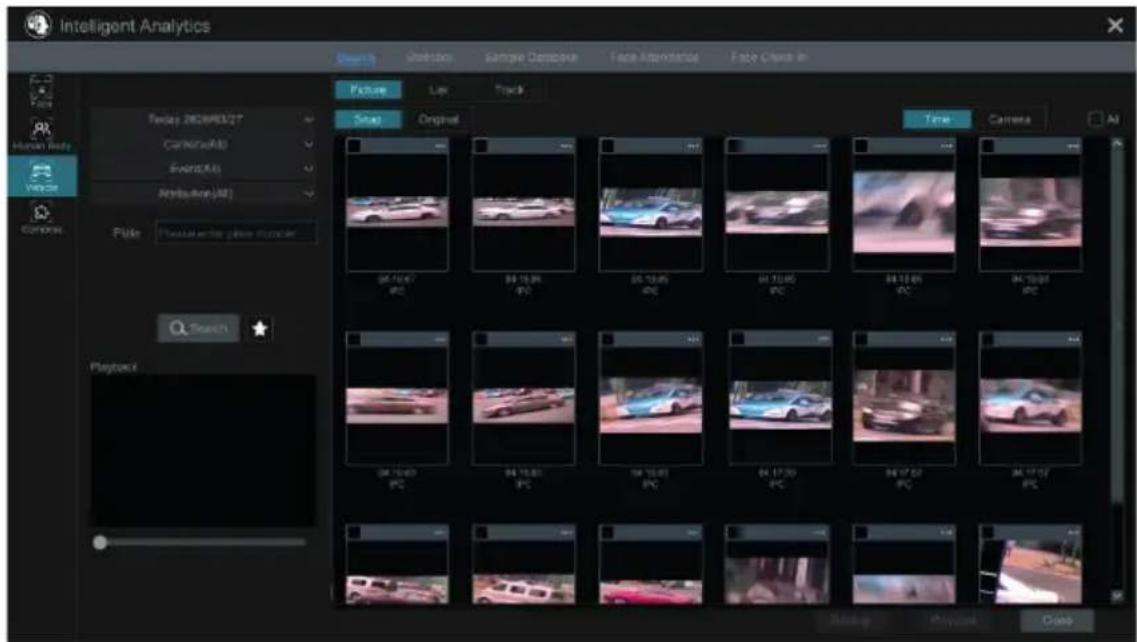Image resolution: width=1137 pixels, height=642 pixels.
Task: Open more options on sixth top-row card
Action: (x=1073, y=147)
